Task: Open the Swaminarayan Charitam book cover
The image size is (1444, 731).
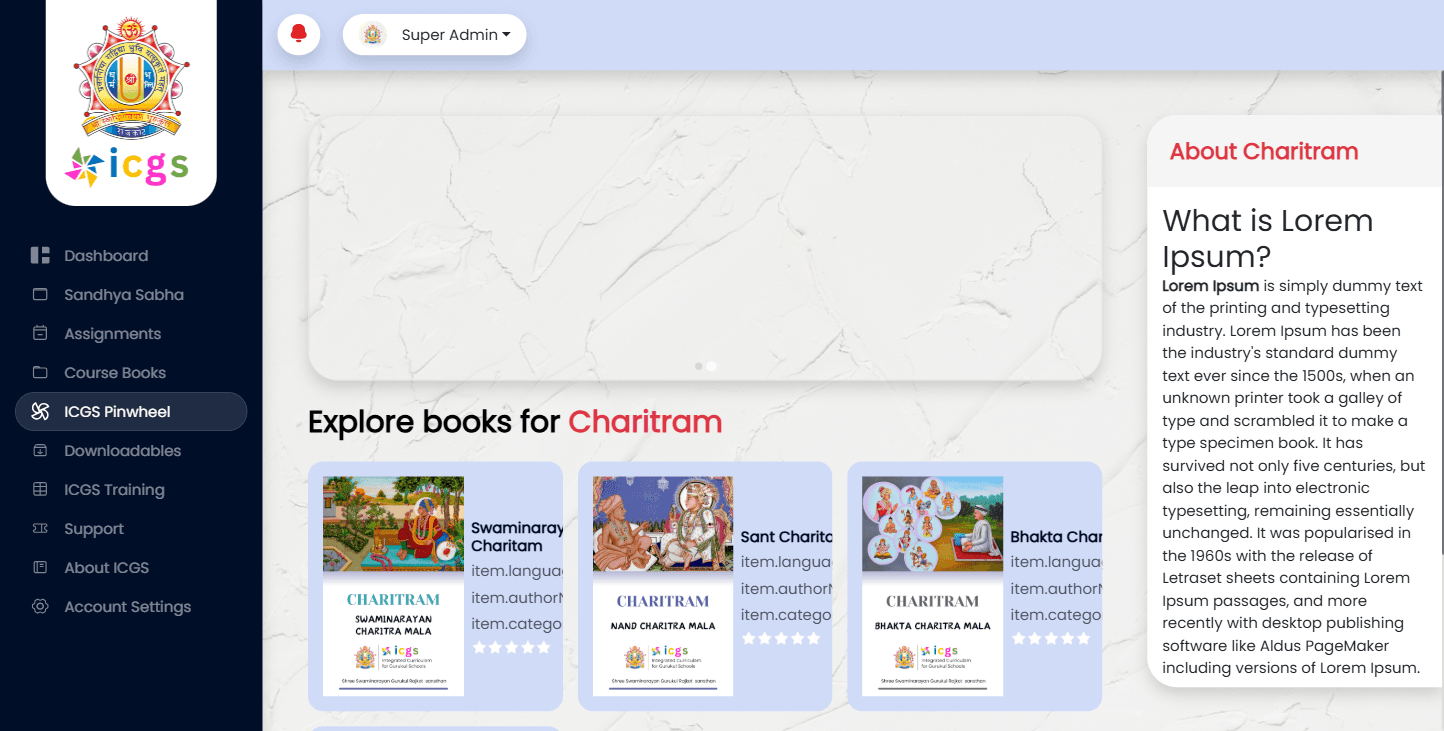Action: [x=393, y=586]
